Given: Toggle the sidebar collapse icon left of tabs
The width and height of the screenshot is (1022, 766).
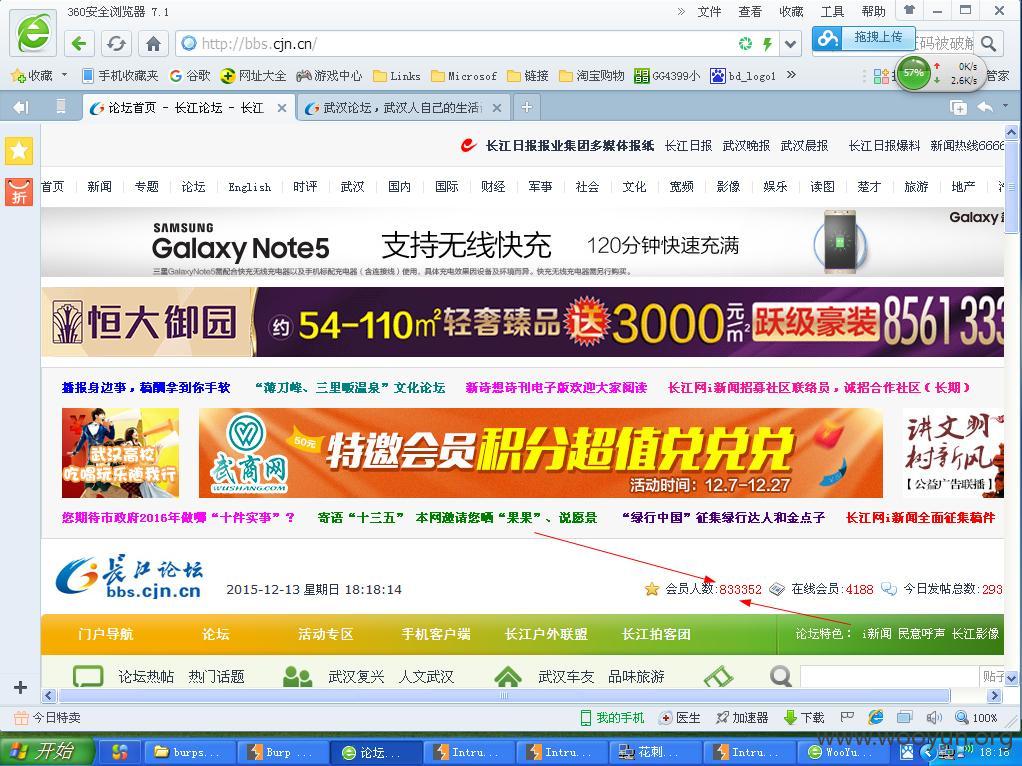Looking at the screenshot, I should pos(21,107).
